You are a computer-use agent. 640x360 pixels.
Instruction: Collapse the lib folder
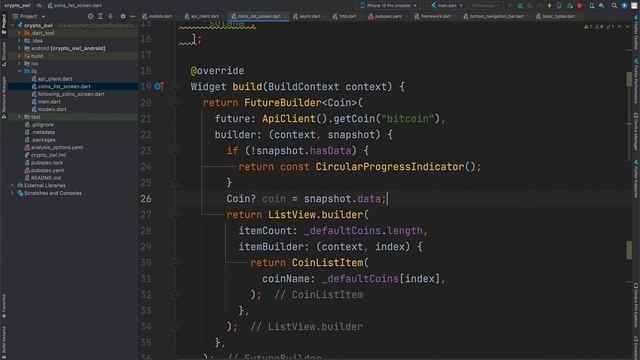pos(19,71)
